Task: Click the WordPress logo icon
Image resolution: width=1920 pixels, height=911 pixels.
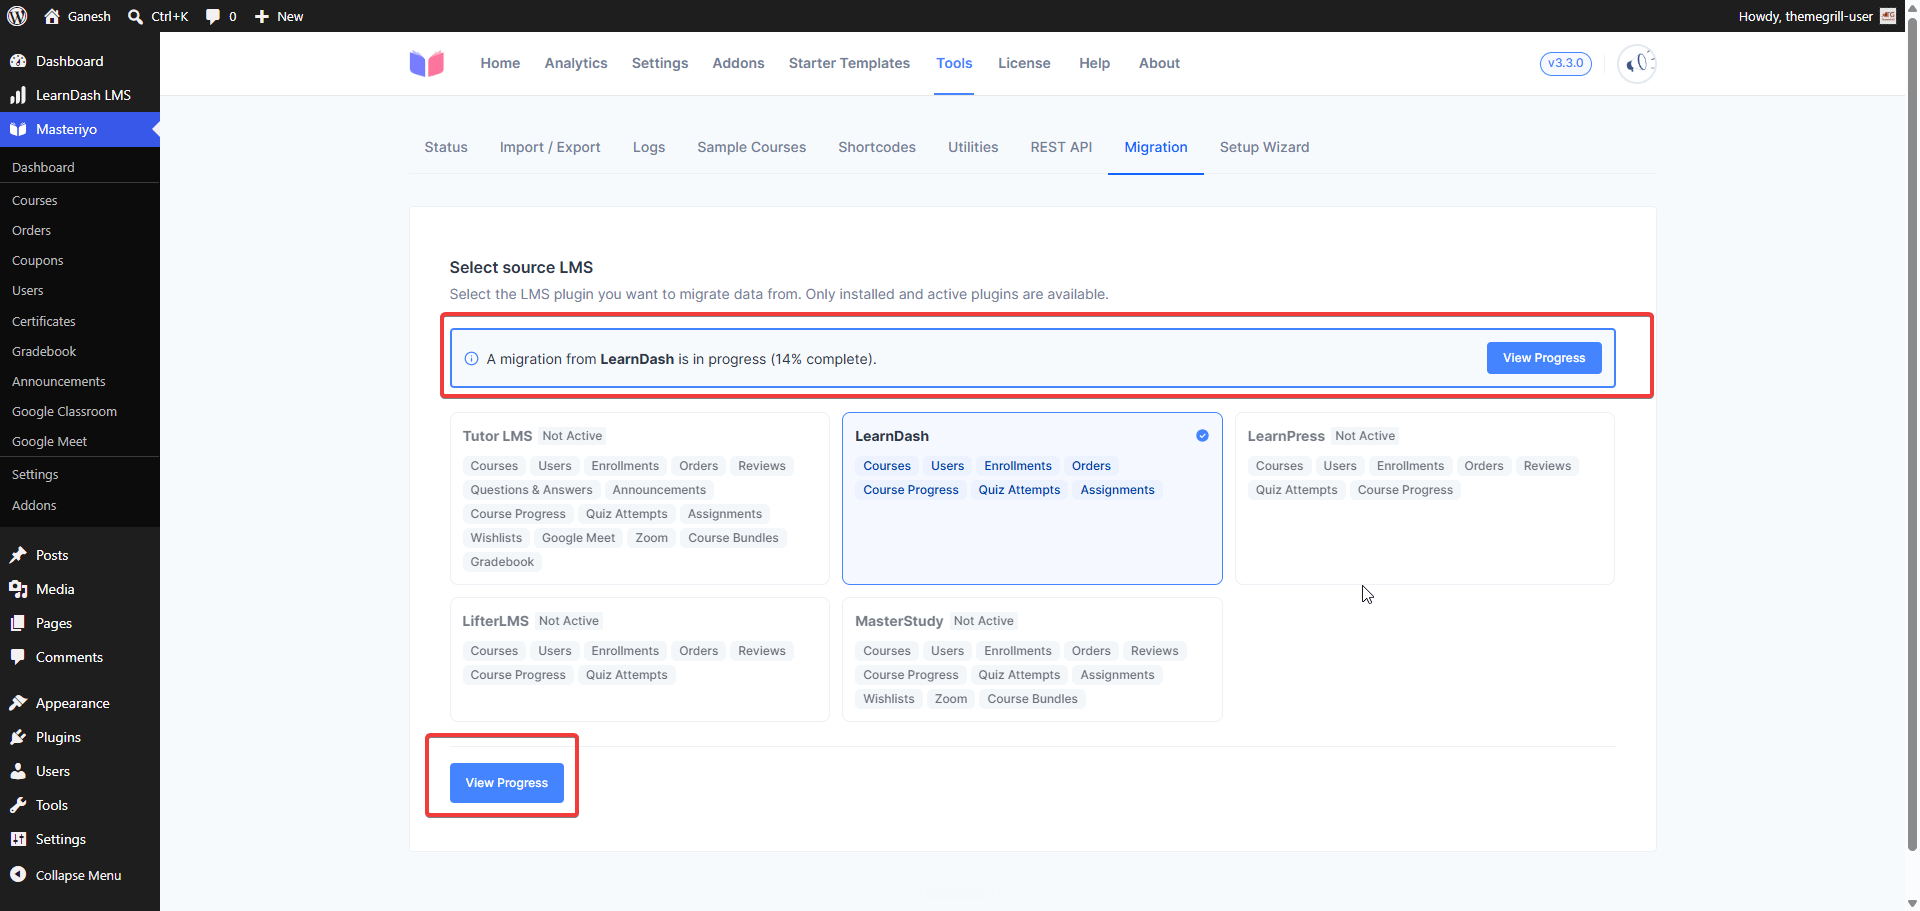Action: coord(17,16)
